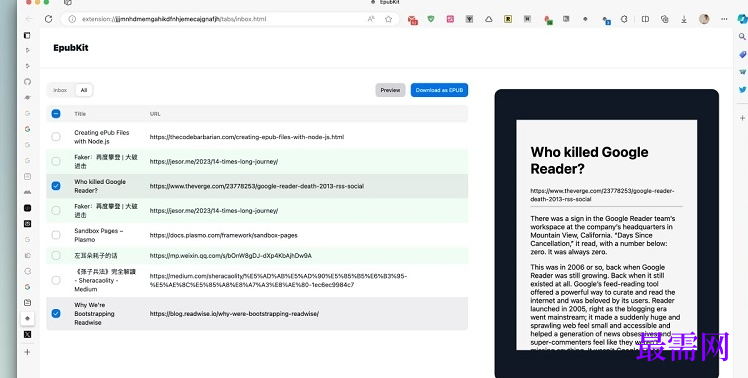Click the Sandbox Pages – Plasmo title
This screenshot has width=748, height=378.
(99, 235)
